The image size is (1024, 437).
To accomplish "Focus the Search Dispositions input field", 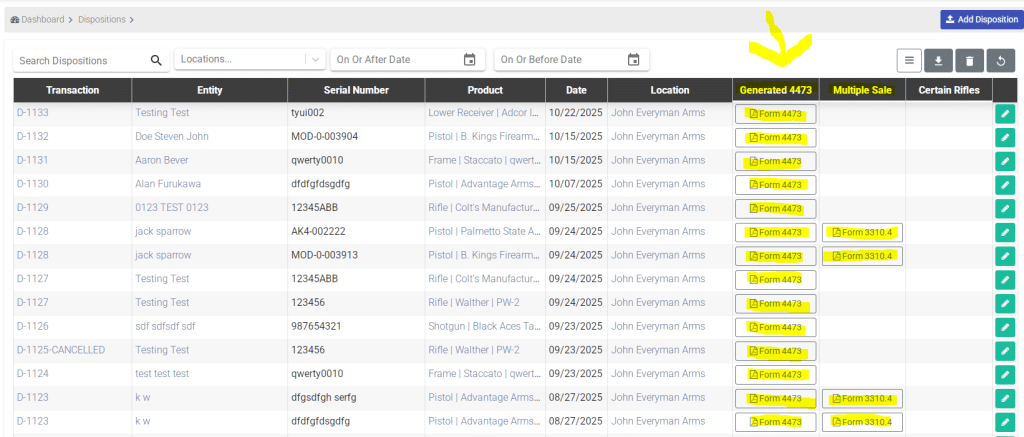I will coord(82,60).
